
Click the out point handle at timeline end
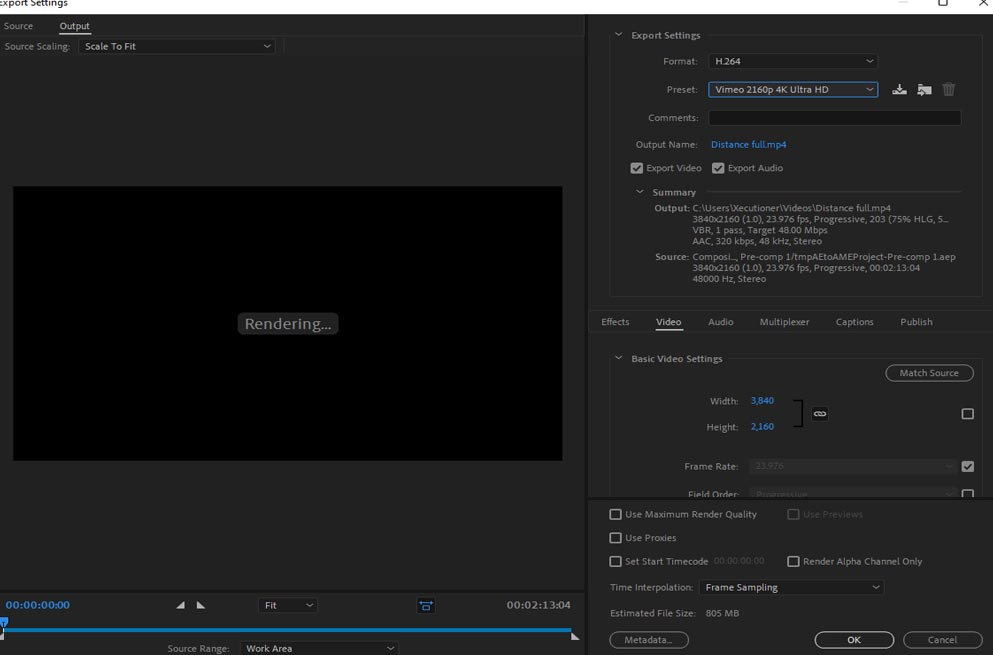(574, 635)
